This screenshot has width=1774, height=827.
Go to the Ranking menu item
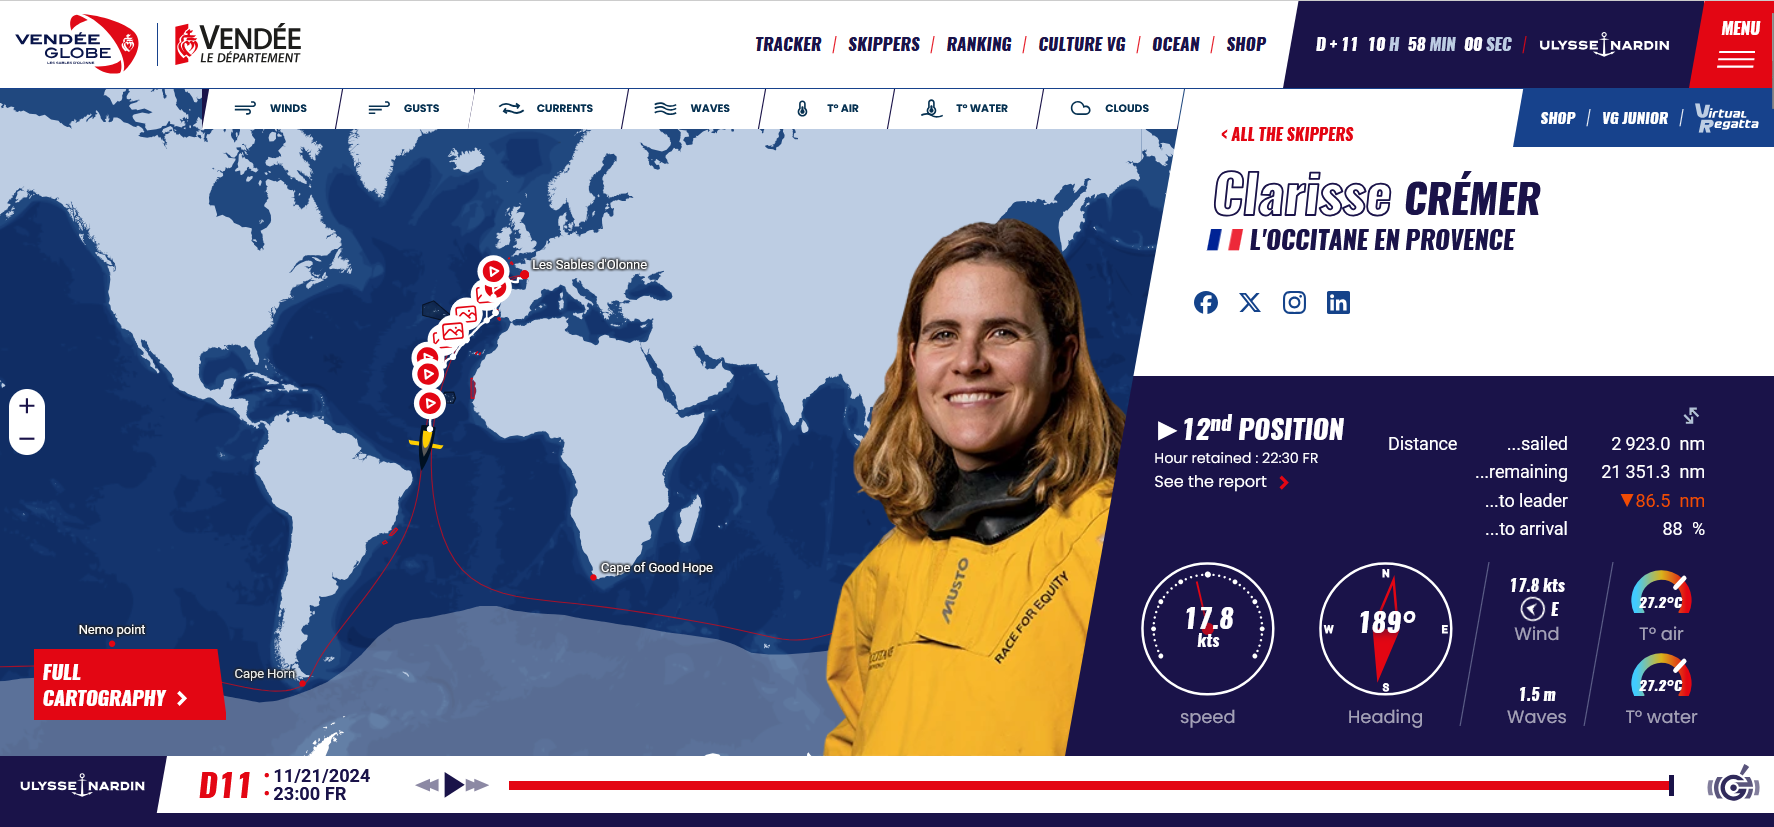[979, 45]
